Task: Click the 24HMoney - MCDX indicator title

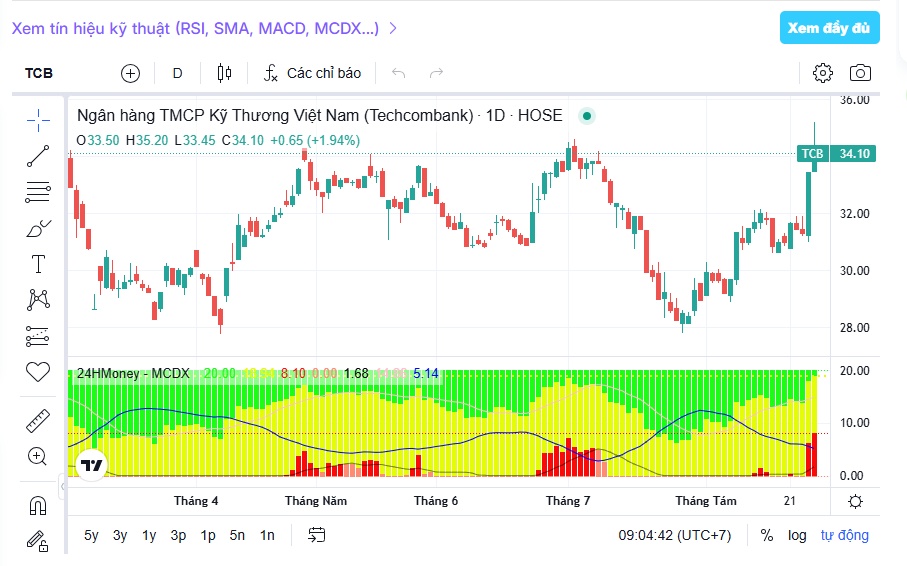Action: [x=133, y=373]
